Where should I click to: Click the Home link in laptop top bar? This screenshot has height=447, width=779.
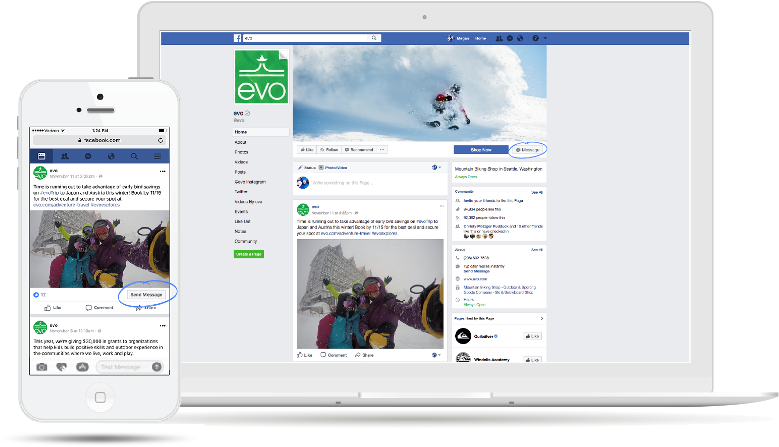pos(480,38)
